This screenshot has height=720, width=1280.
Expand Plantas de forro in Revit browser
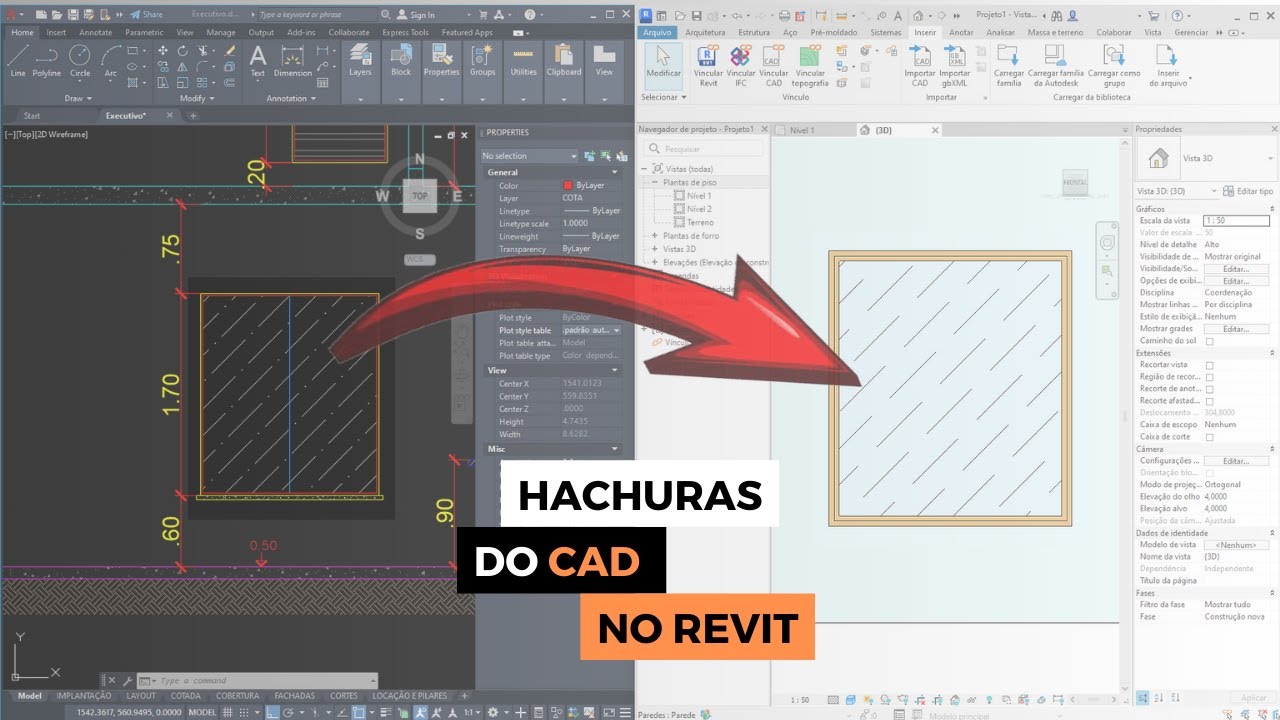click(x=655, y=236)
